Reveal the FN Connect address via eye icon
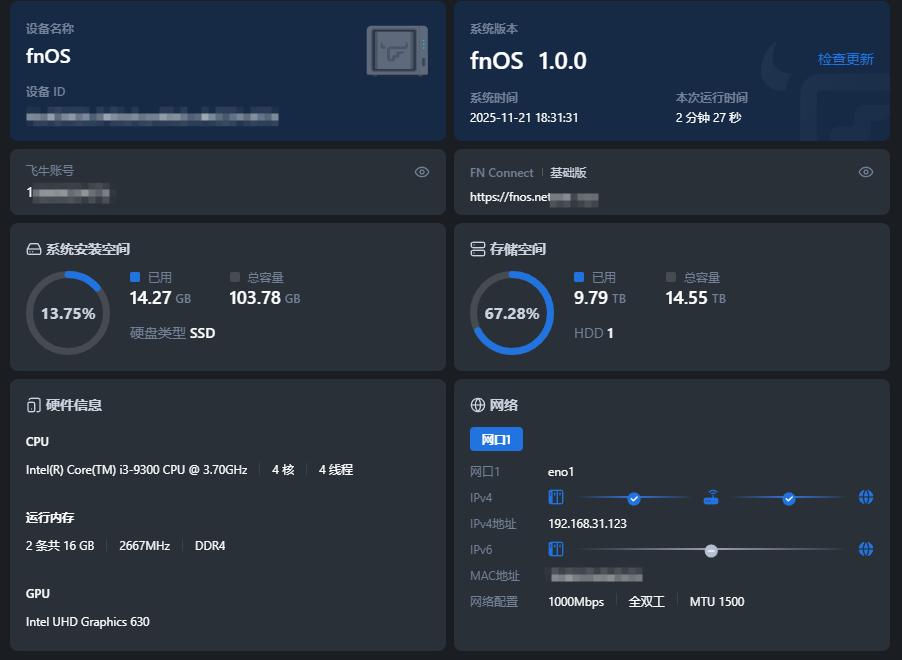902x660 pixels. pyautogui.click(x=866, y=172)
